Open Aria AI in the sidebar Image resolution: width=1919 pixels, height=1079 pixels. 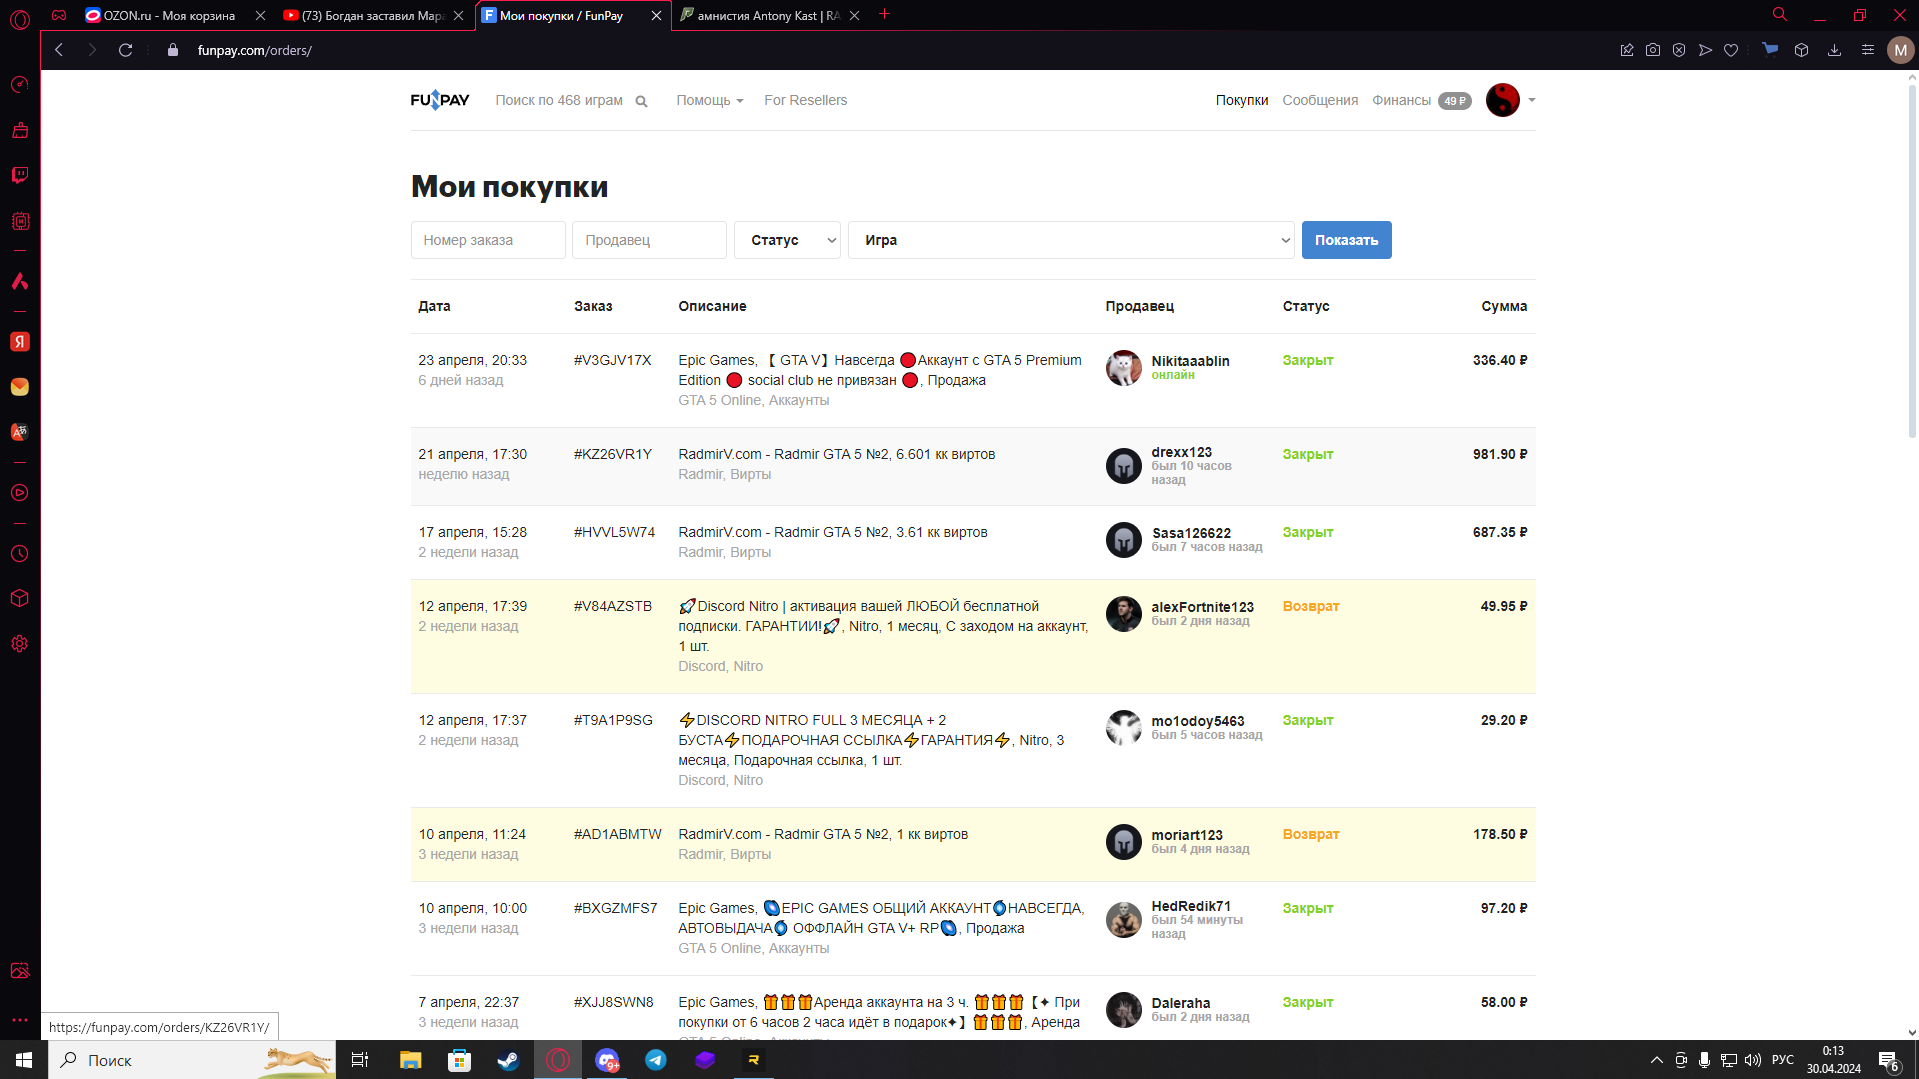click(20, 281)
